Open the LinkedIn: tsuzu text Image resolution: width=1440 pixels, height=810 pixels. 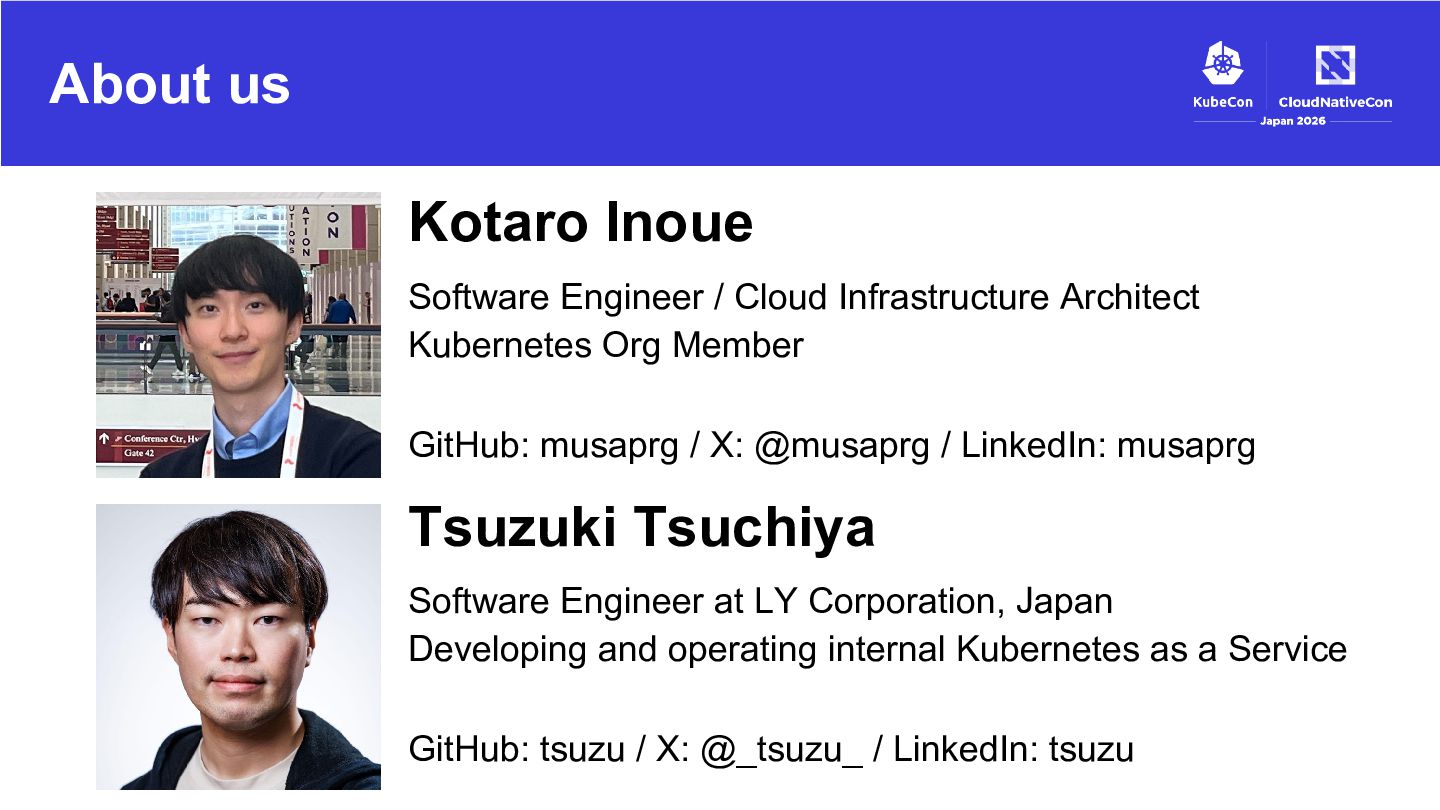click(1013, 749)
